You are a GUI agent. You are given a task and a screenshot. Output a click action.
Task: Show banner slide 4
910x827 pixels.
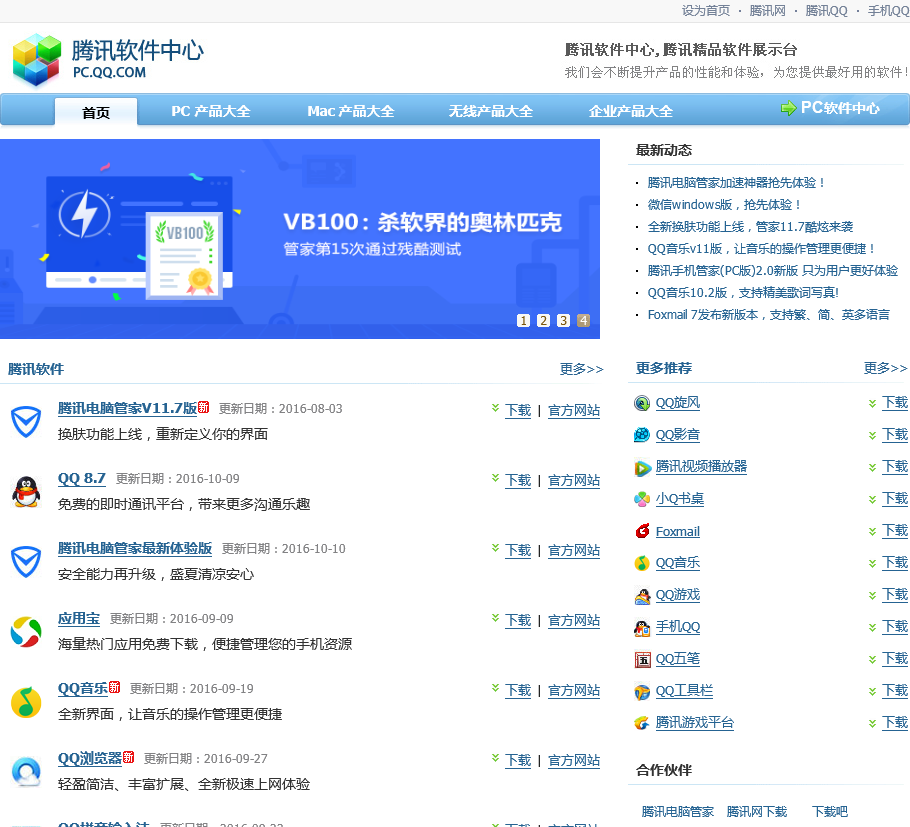point(583,320)
